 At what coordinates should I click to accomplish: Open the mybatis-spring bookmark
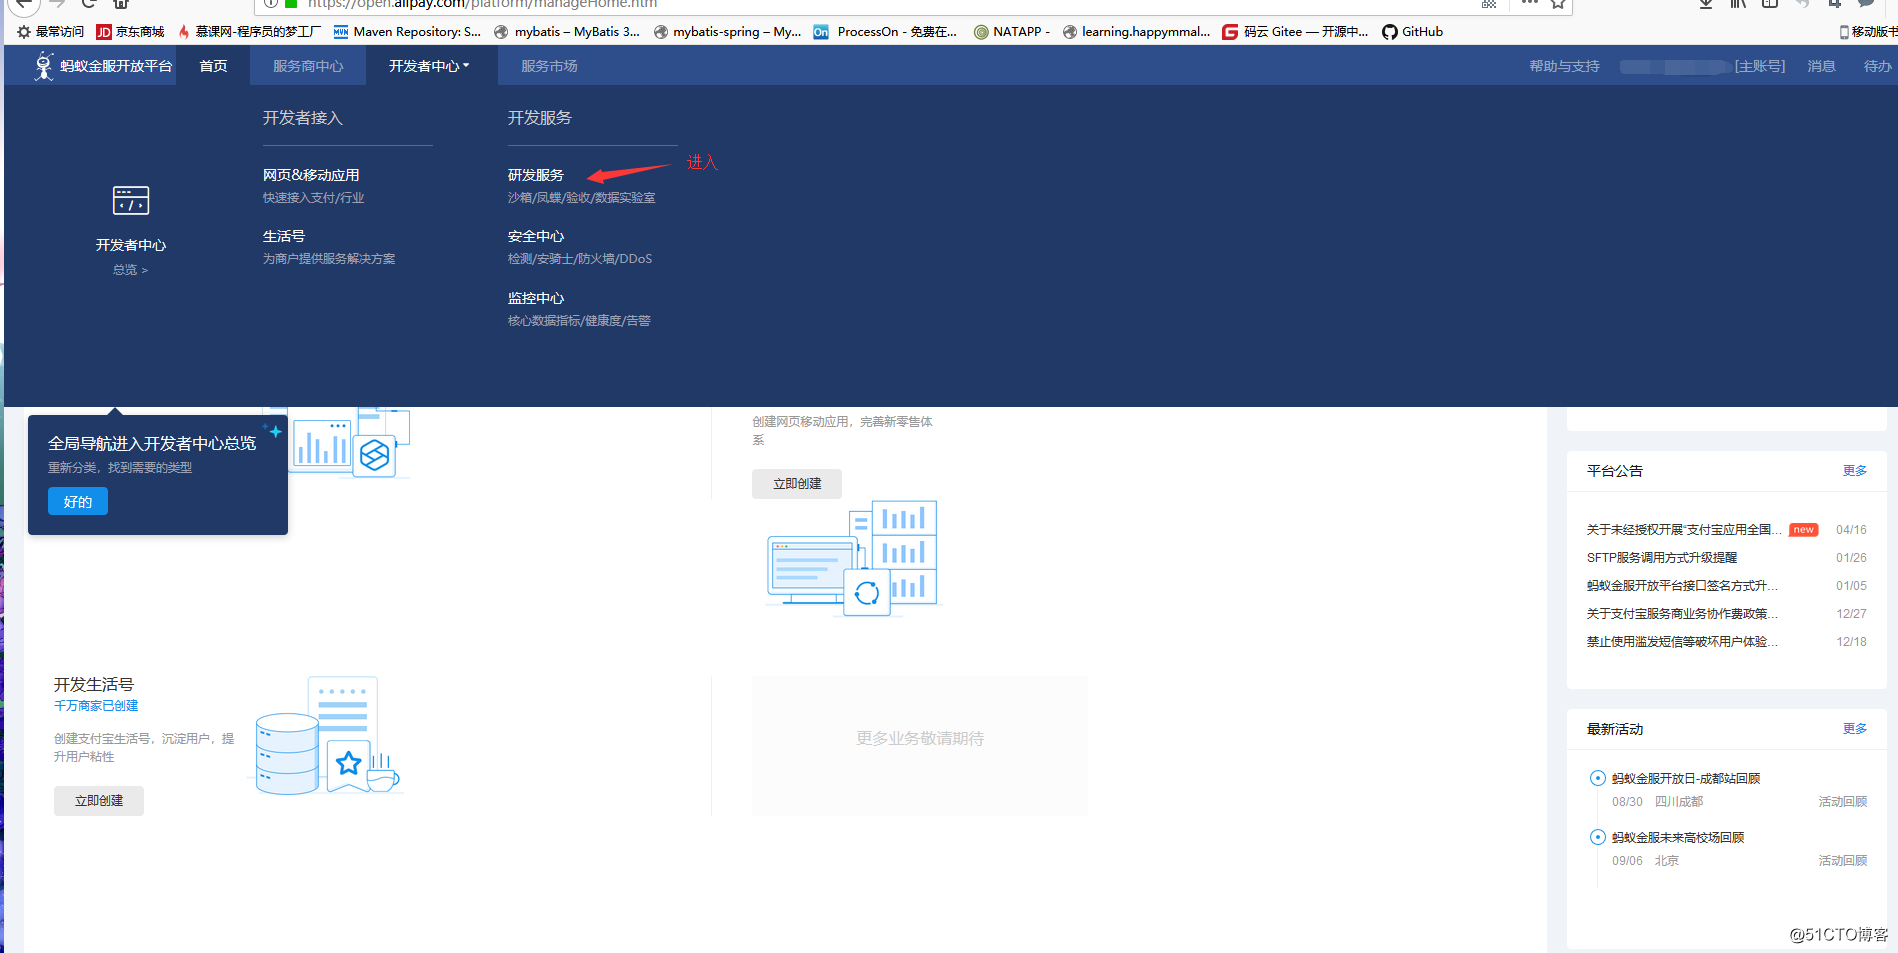coord(727,32)
